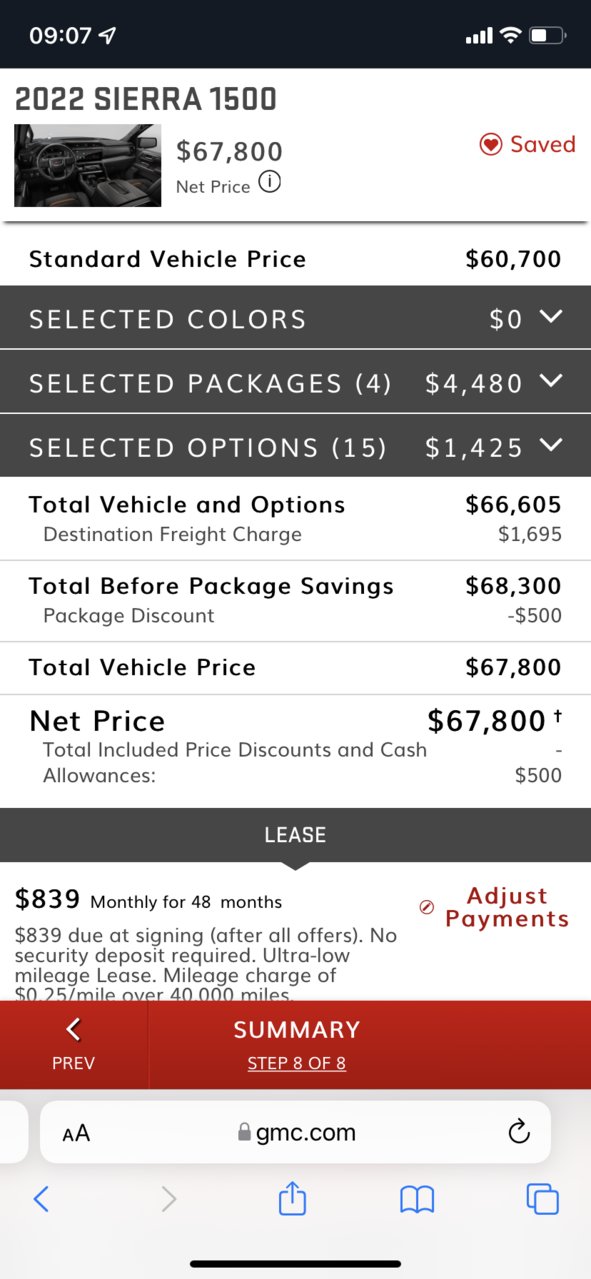This screenshot has height=1279, width=591.
Task: Open the Sierra 1500 interior thumbnail
Action: [x=88, y=165]
